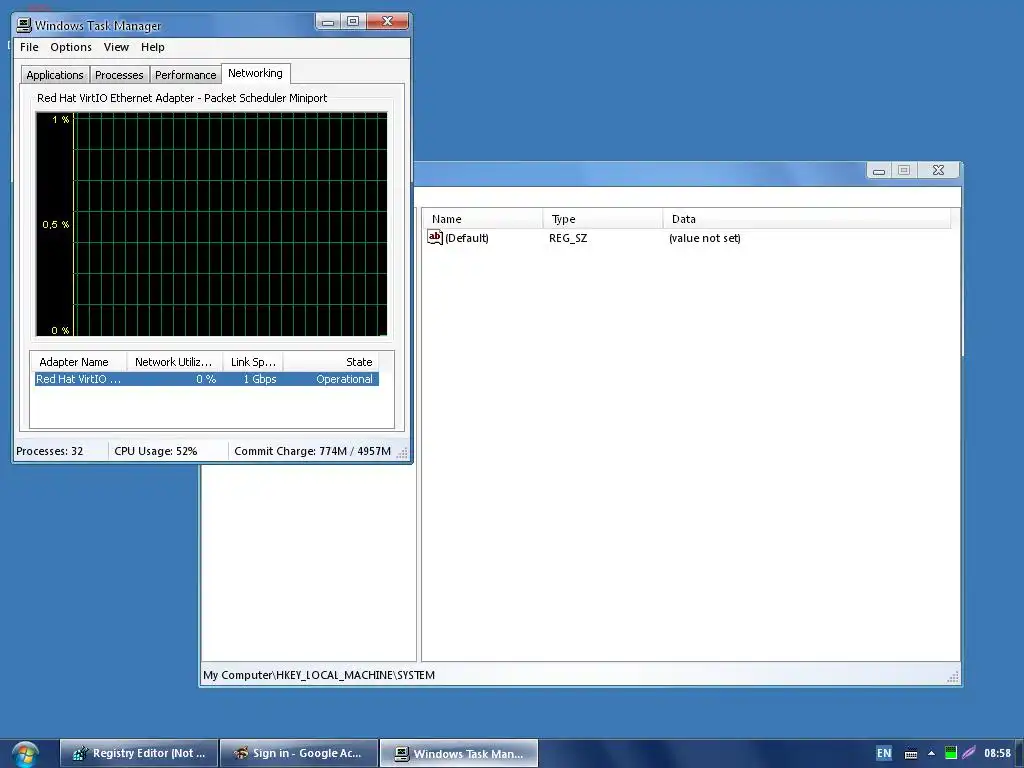Select the Red Hat VirtIO adapter row
The width and height of the screenshot is (1024, 768).
[206, 379]
